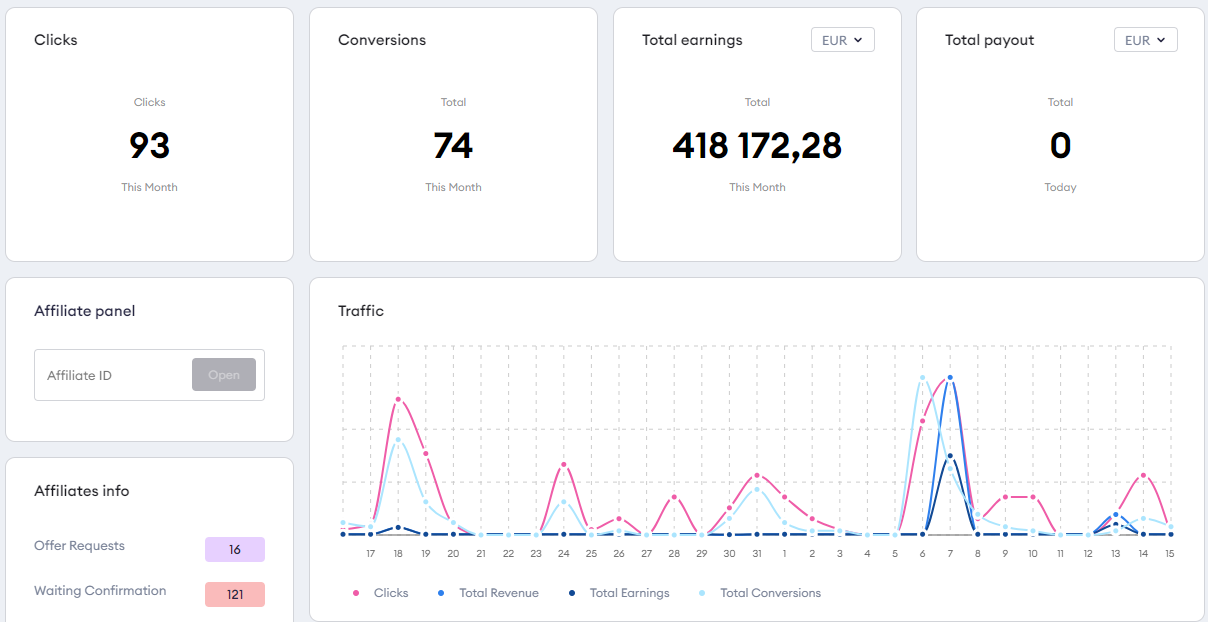Click the red 121 Waiting Confirmation badge
This screenshot has width=1208, height=622.
coord(235,594)
